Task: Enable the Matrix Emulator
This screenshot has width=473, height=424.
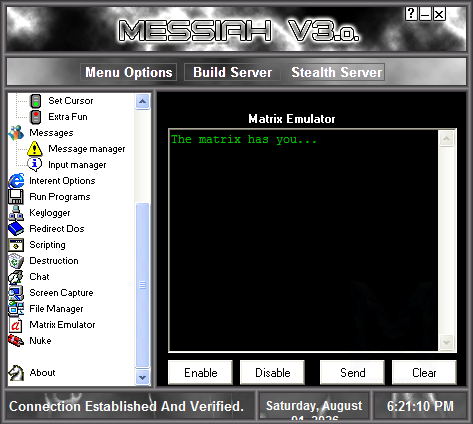Action: (x=200, y=372)
